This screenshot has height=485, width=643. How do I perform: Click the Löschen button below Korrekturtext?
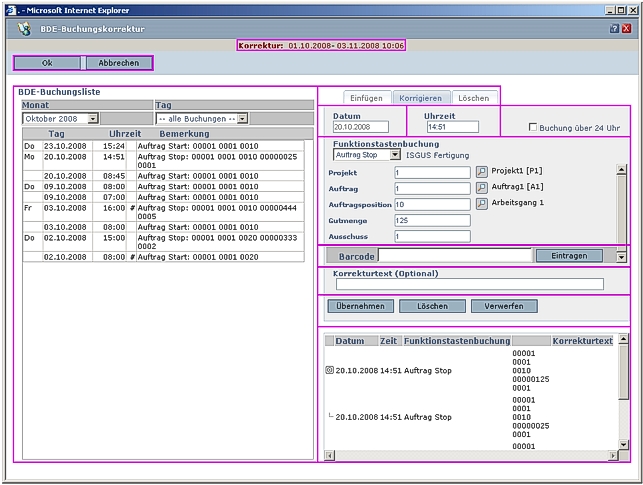[432, 306]
